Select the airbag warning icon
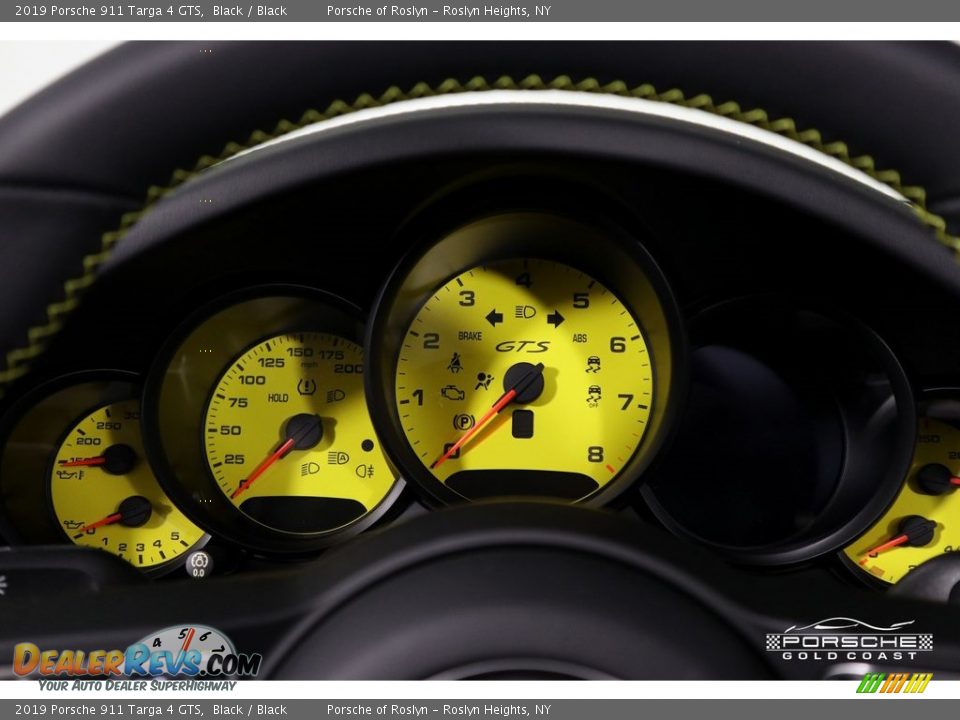The height and width of the screenshot is (720, 960). point(484,381)
